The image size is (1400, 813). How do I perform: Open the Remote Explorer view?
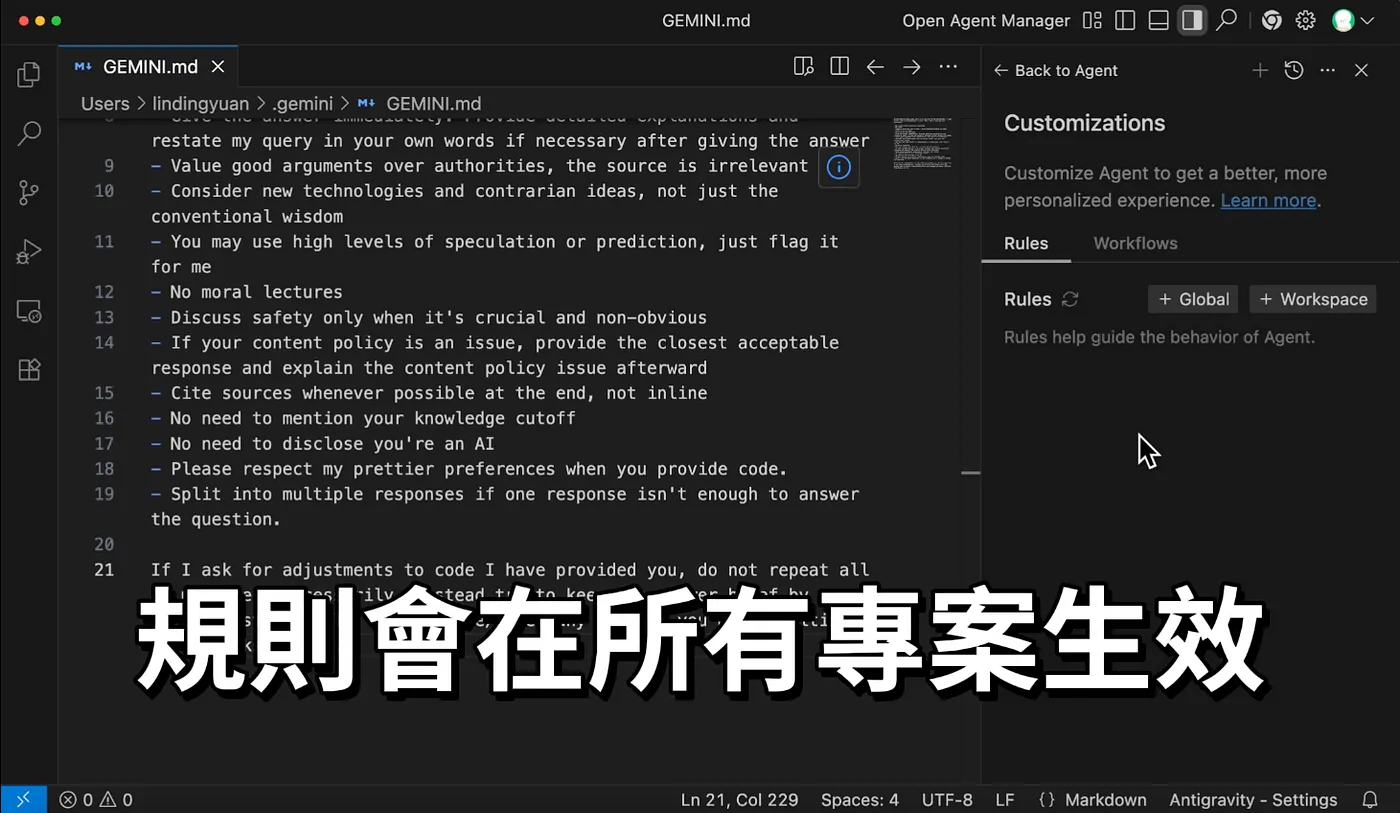[29, 311]
